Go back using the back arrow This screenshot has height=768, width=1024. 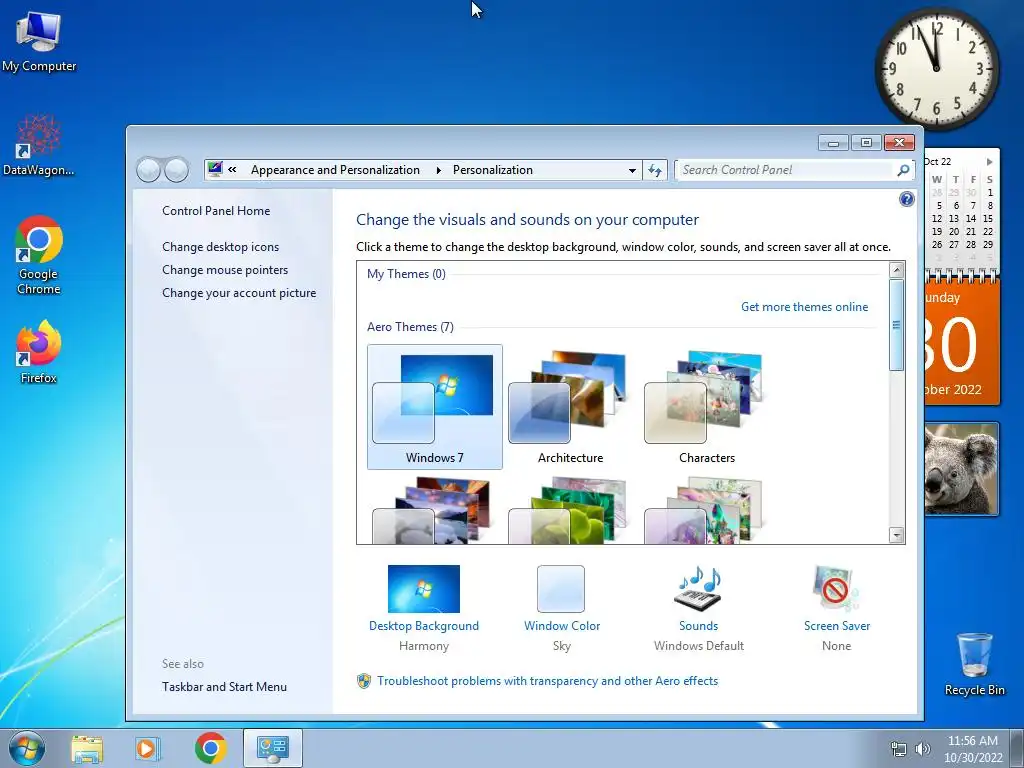(x=148, y=170)
